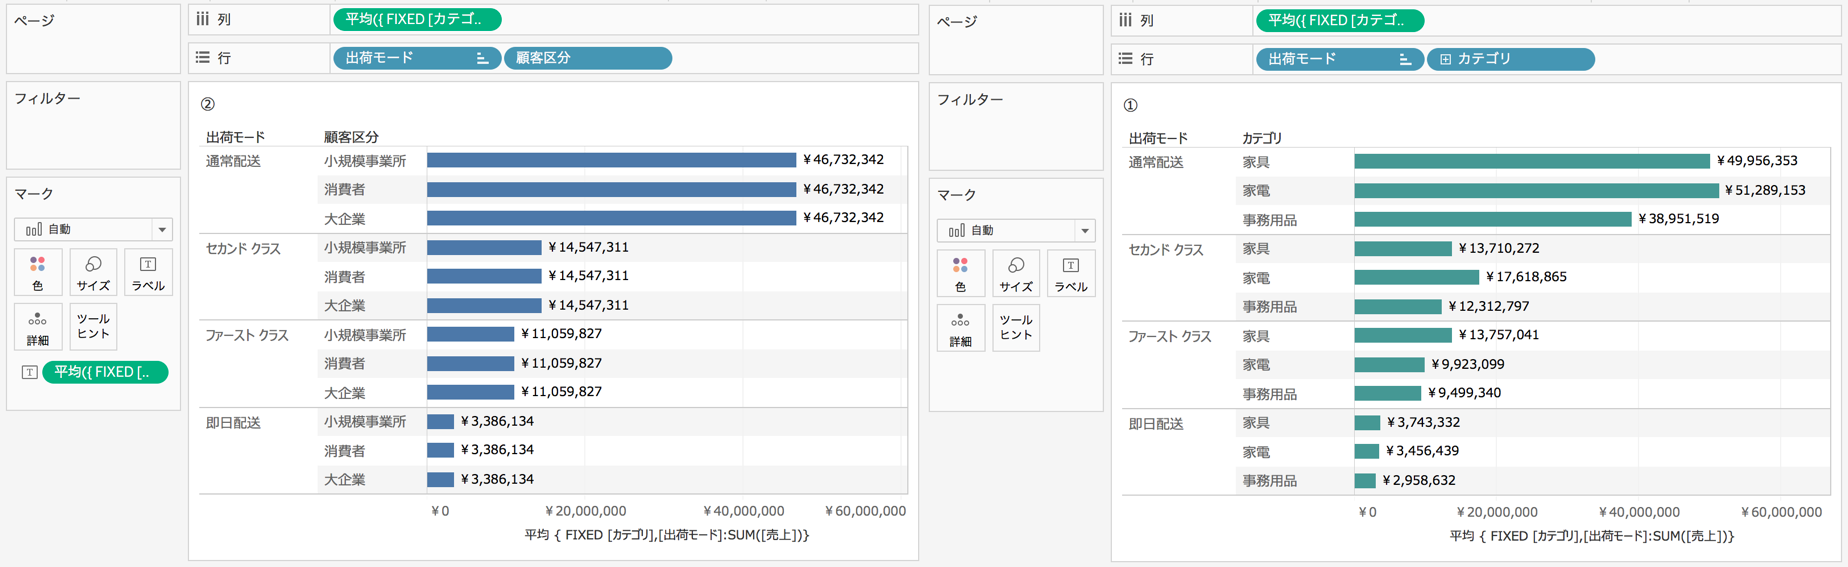Image resolution: width=1848 pixels, height=567 pixels.
Task: Click the カテゴリ column header in chart ①
Action: 1262,138
